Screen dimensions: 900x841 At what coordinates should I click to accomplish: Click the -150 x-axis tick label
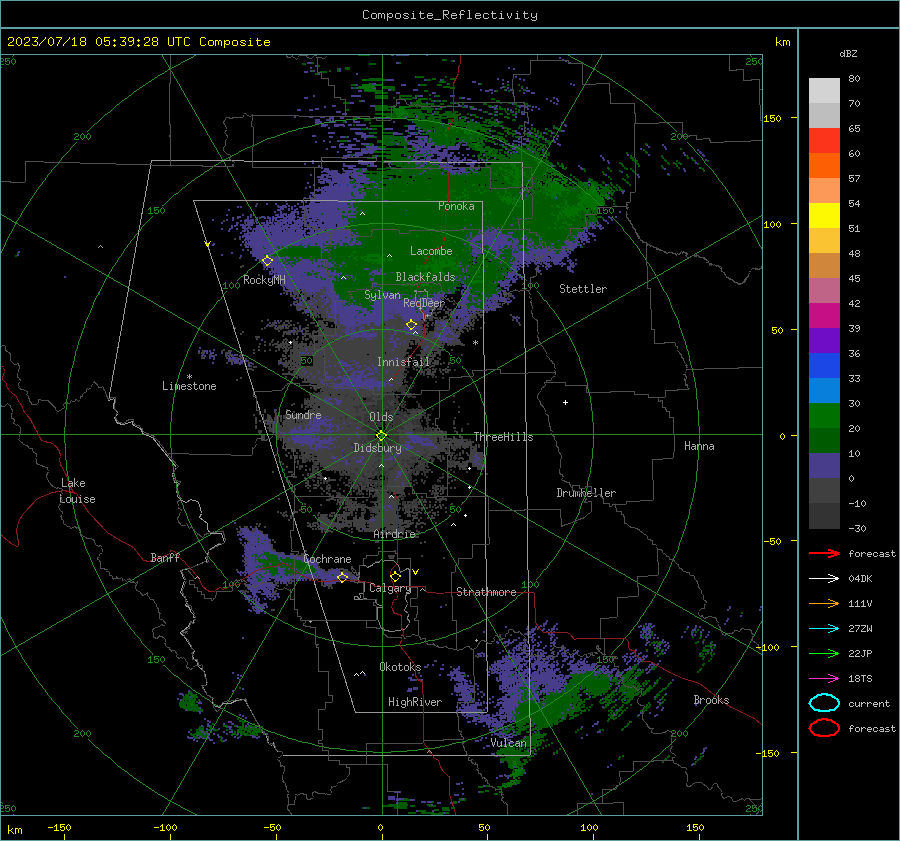[59, 827]
